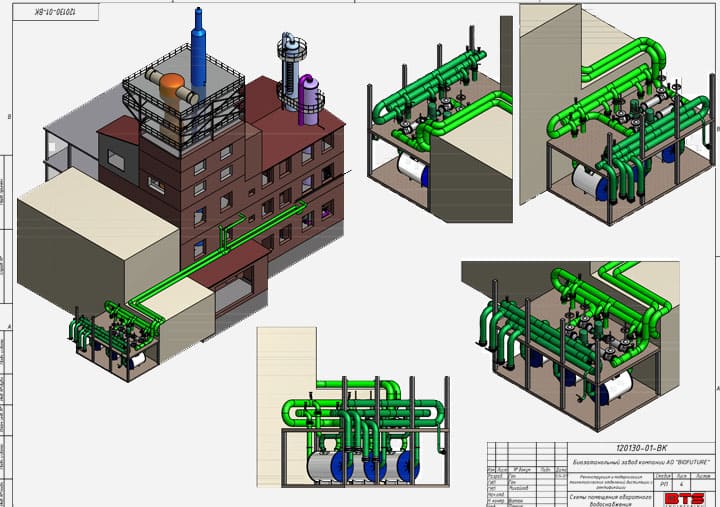
Task: Click the red BTS logo in title block
Action: 684,499
